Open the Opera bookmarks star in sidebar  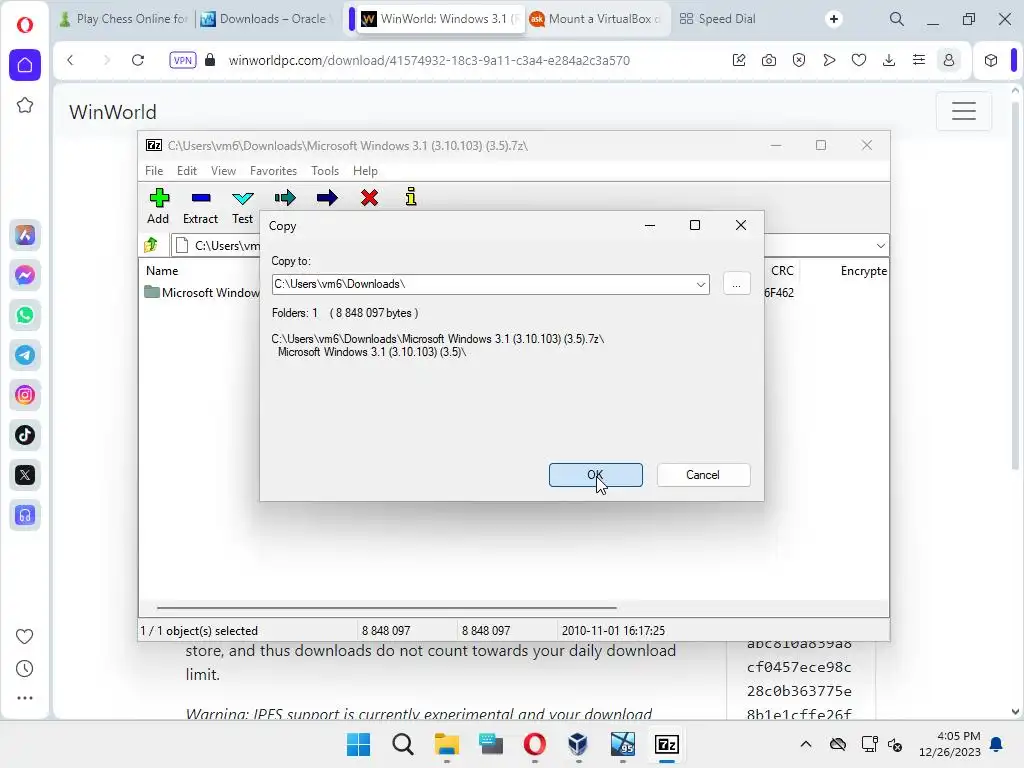point(25,105)
